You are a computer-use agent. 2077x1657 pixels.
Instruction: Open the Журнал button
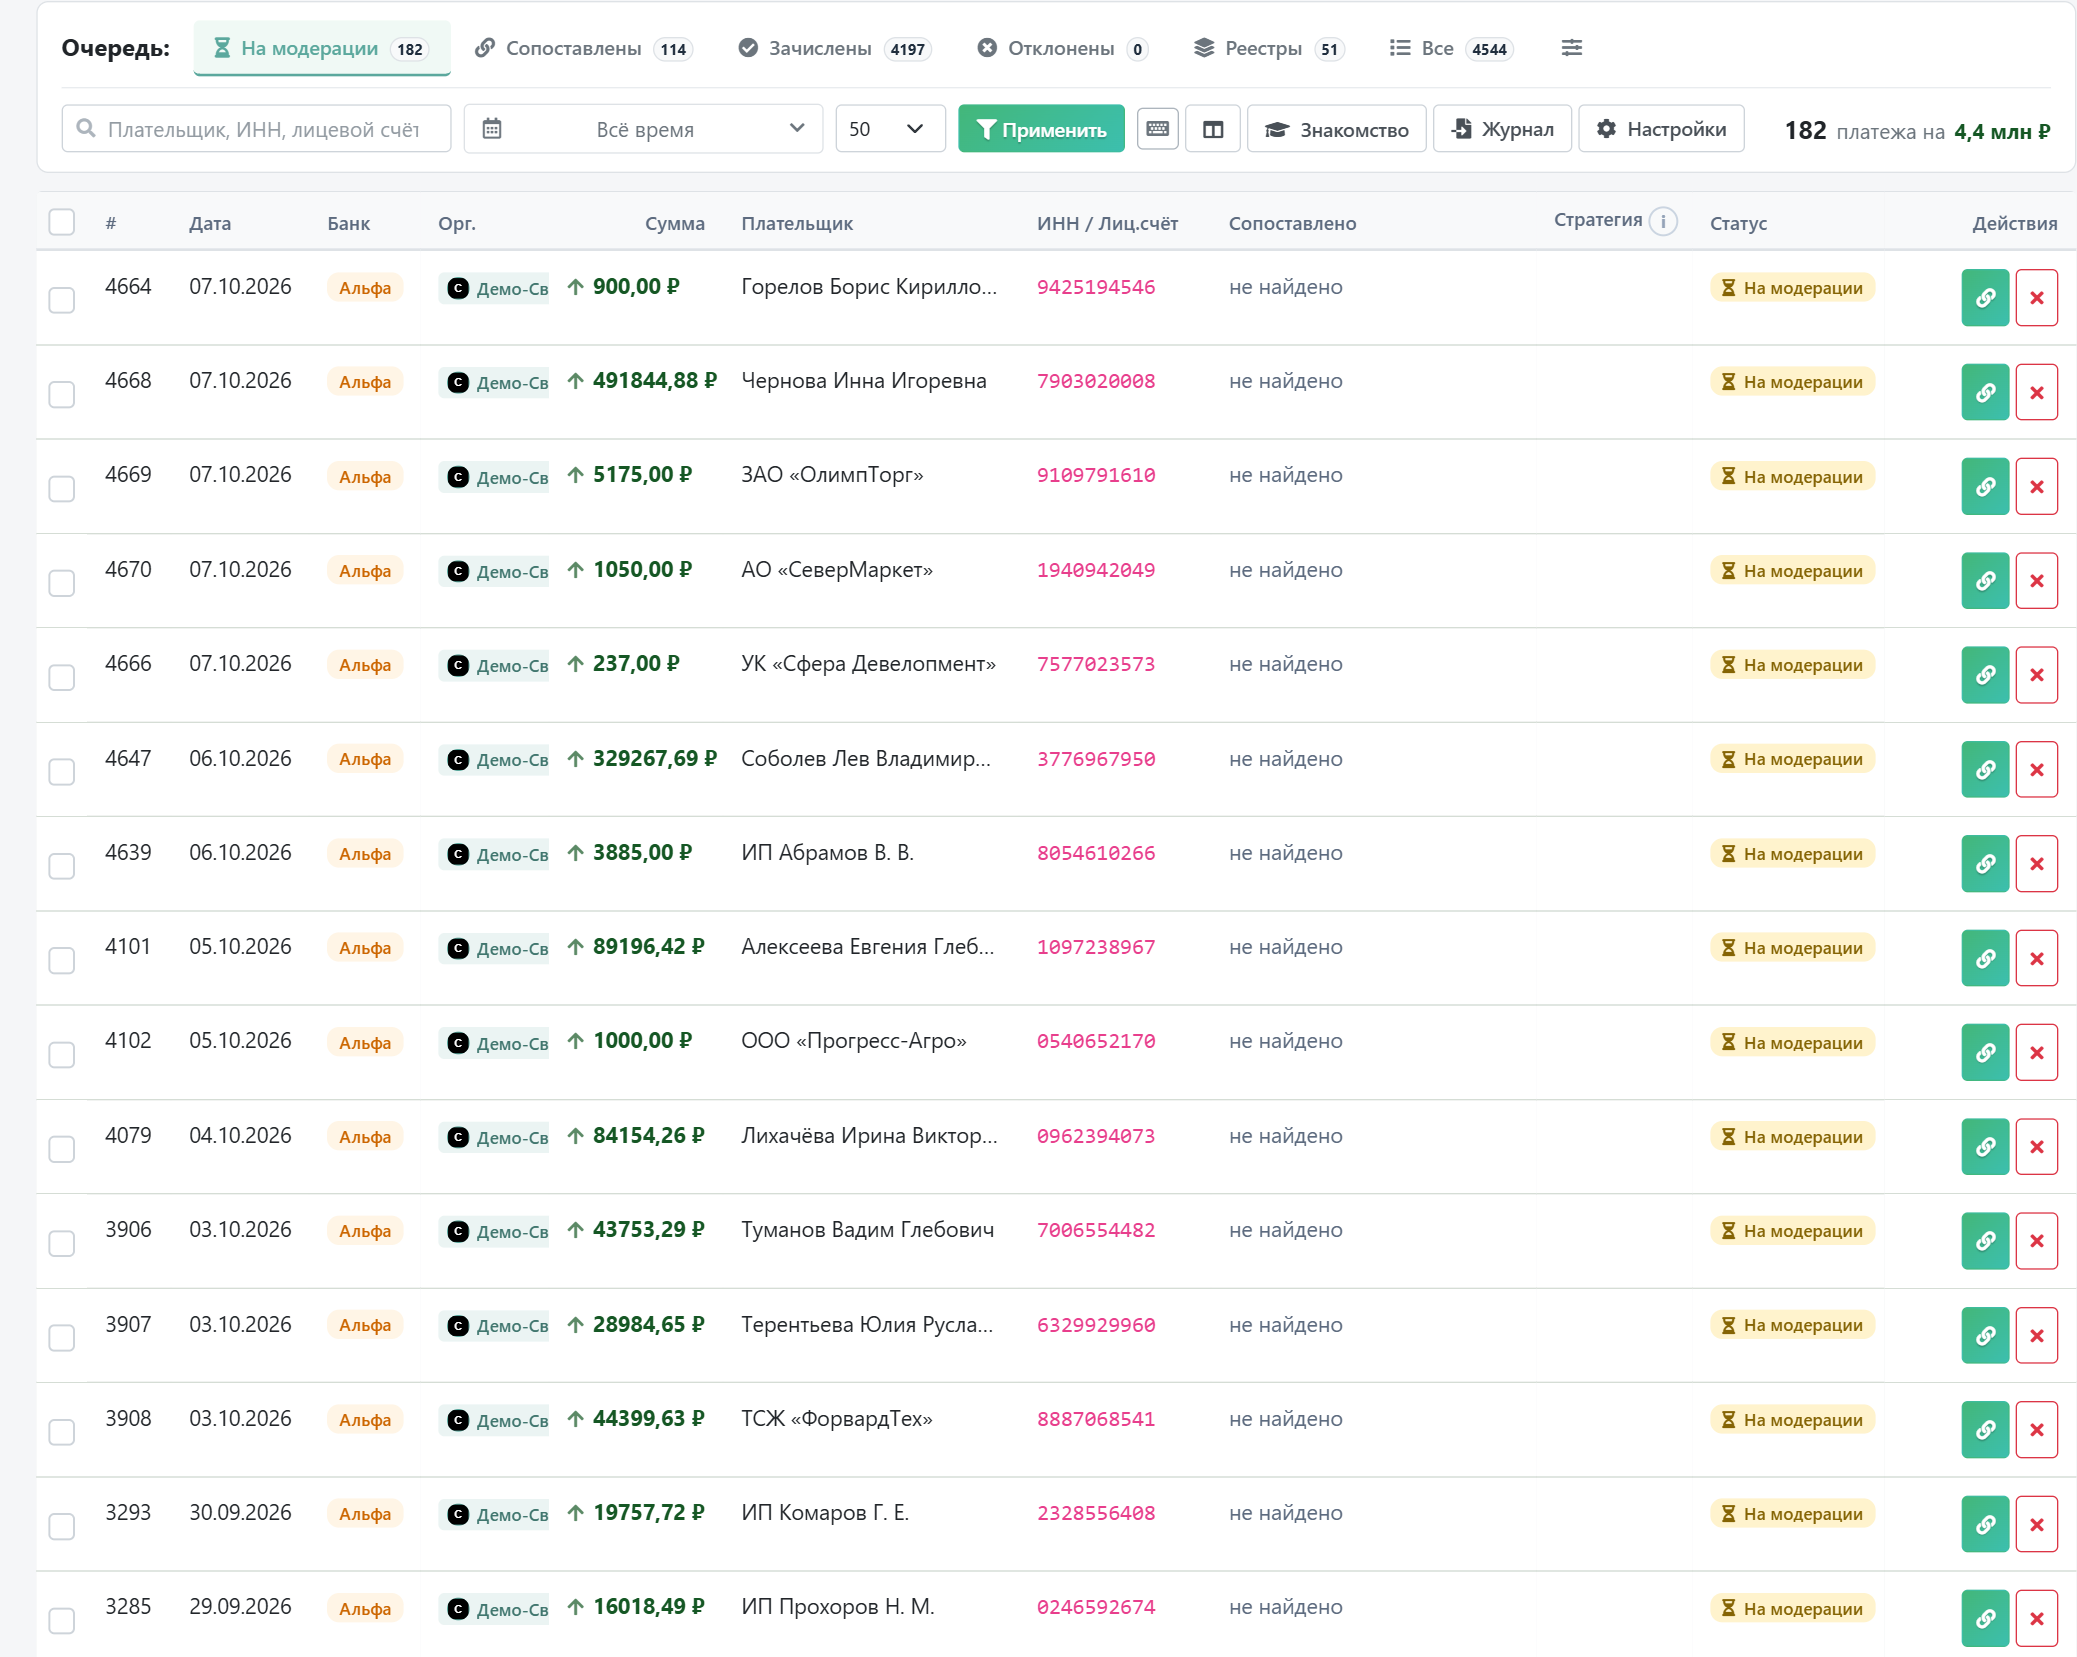point(1502,129)
